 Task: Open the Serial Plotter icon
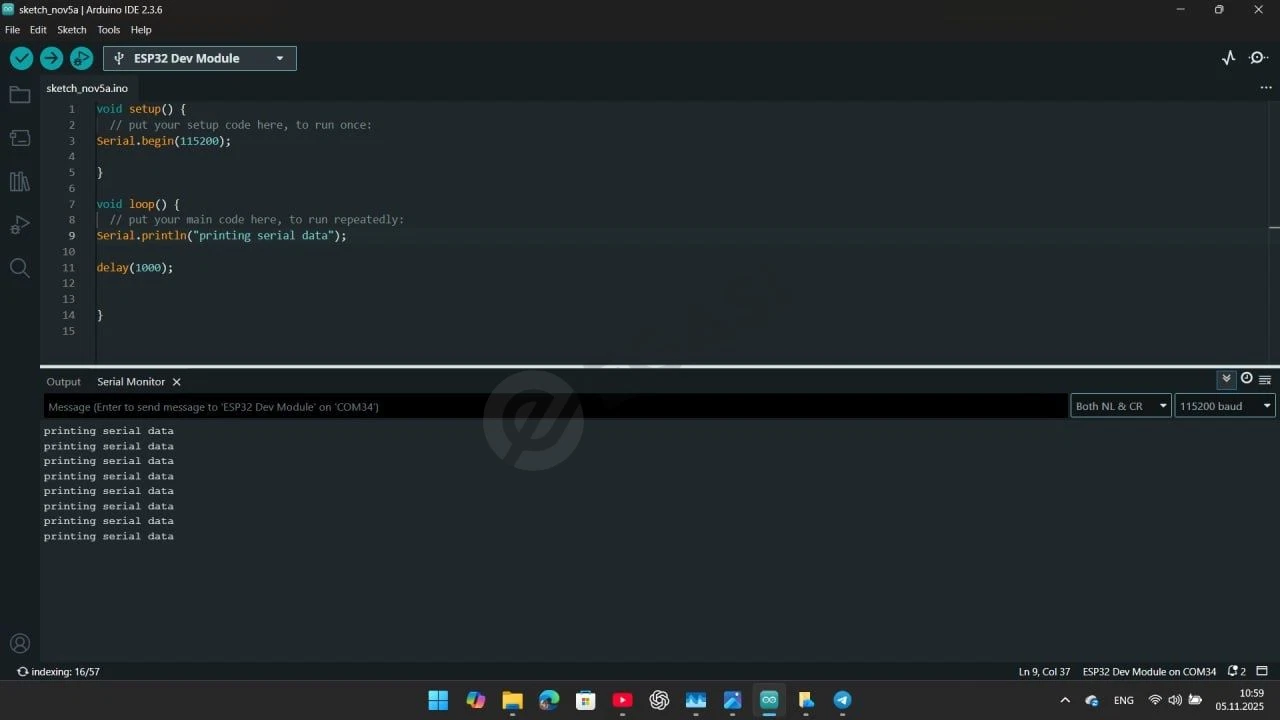1229,58
